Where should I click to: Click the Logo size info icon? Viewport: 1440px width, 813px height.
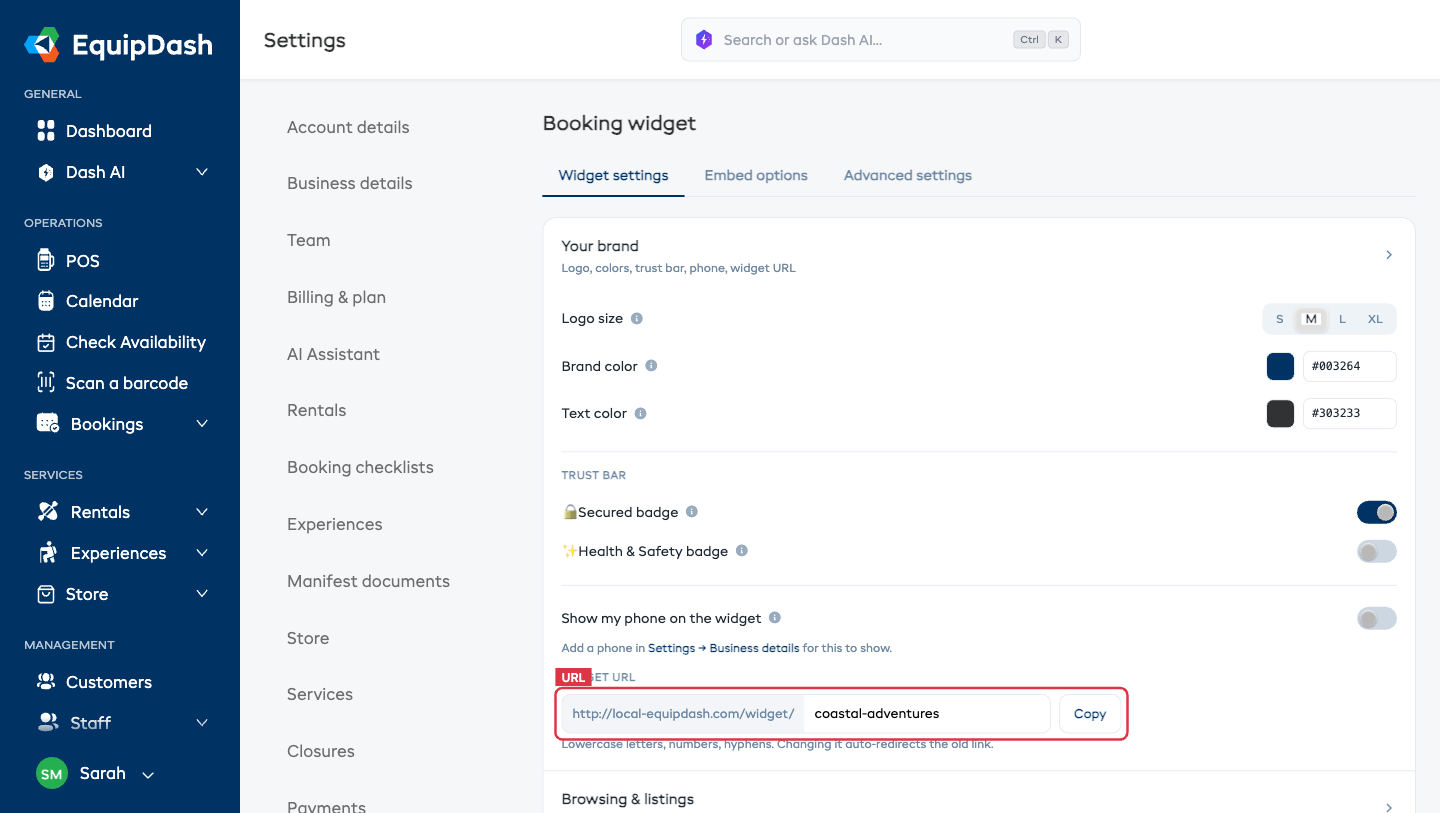(x=637, y=318)
